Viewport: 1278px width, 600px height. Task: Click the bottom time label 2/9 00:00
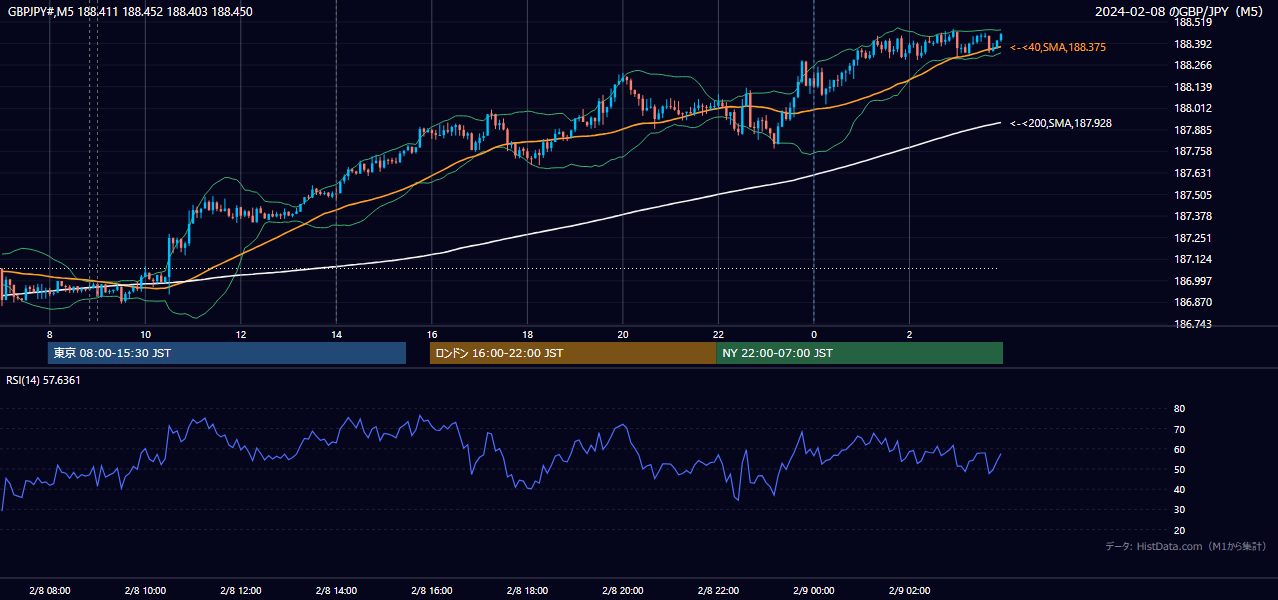(x=814, y=590)
